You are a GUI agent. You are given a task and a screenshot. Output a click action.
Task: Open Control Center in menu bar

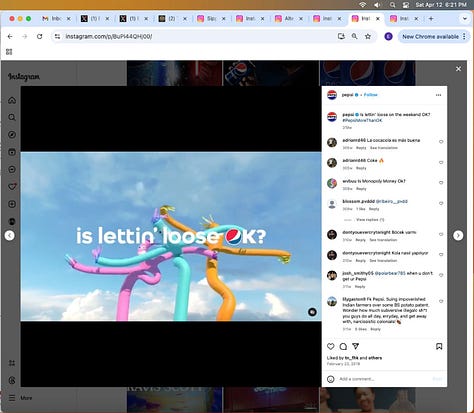pos(406,5)
